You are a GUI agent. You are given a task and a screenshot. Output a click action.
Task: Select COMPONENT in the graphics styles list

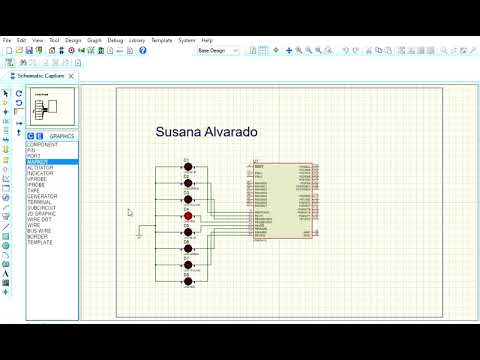click(42, 145)
